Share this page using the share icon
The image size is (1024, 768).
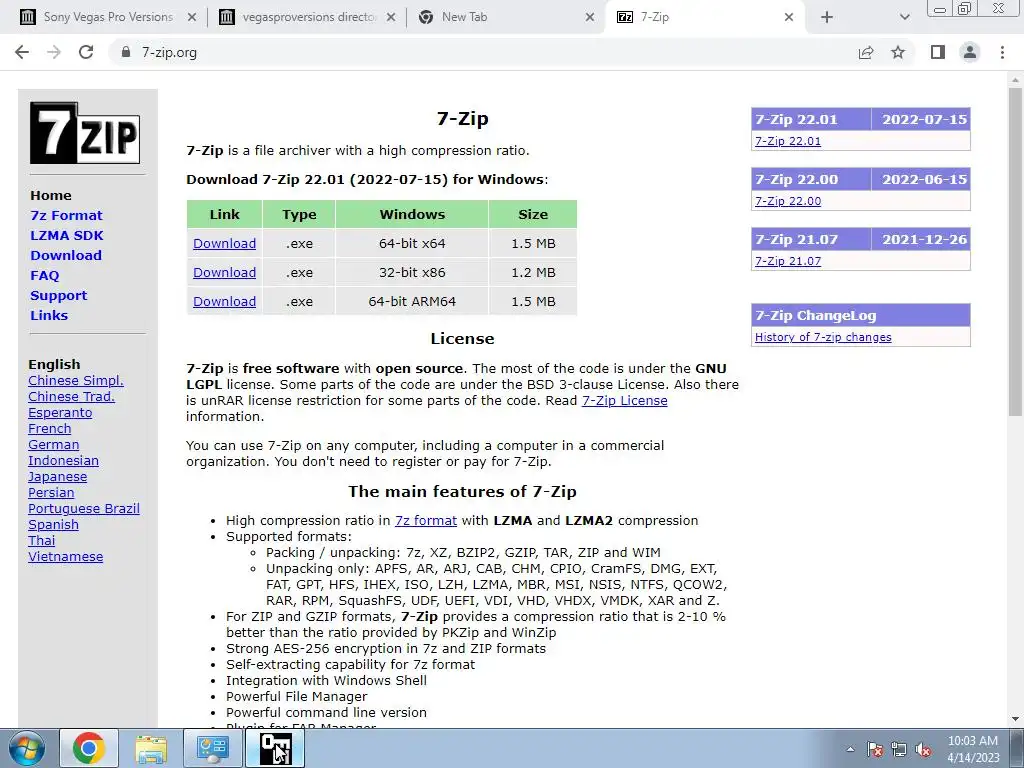click(x=866, y=52)
